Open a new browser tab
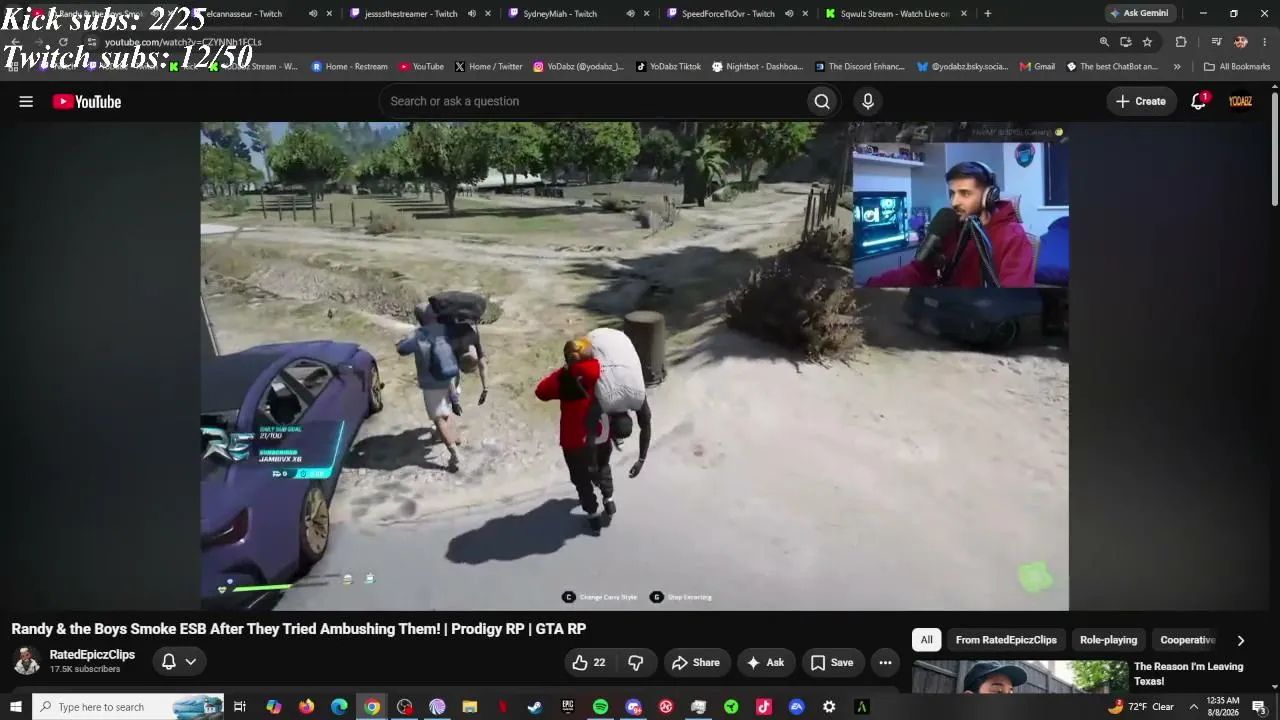Viewport: 1280px width, 720px height. click(x=988, y=14)
